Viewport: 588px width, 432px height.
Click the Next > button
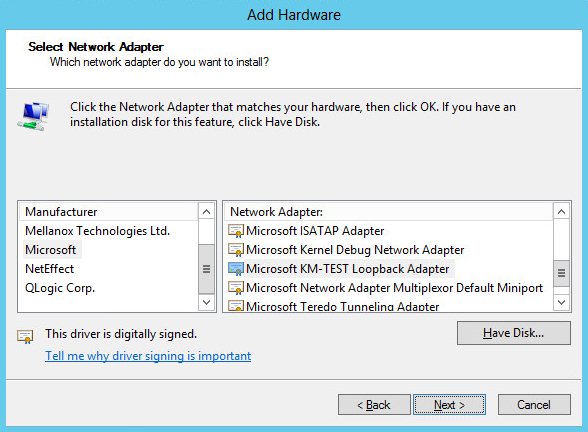449,405
